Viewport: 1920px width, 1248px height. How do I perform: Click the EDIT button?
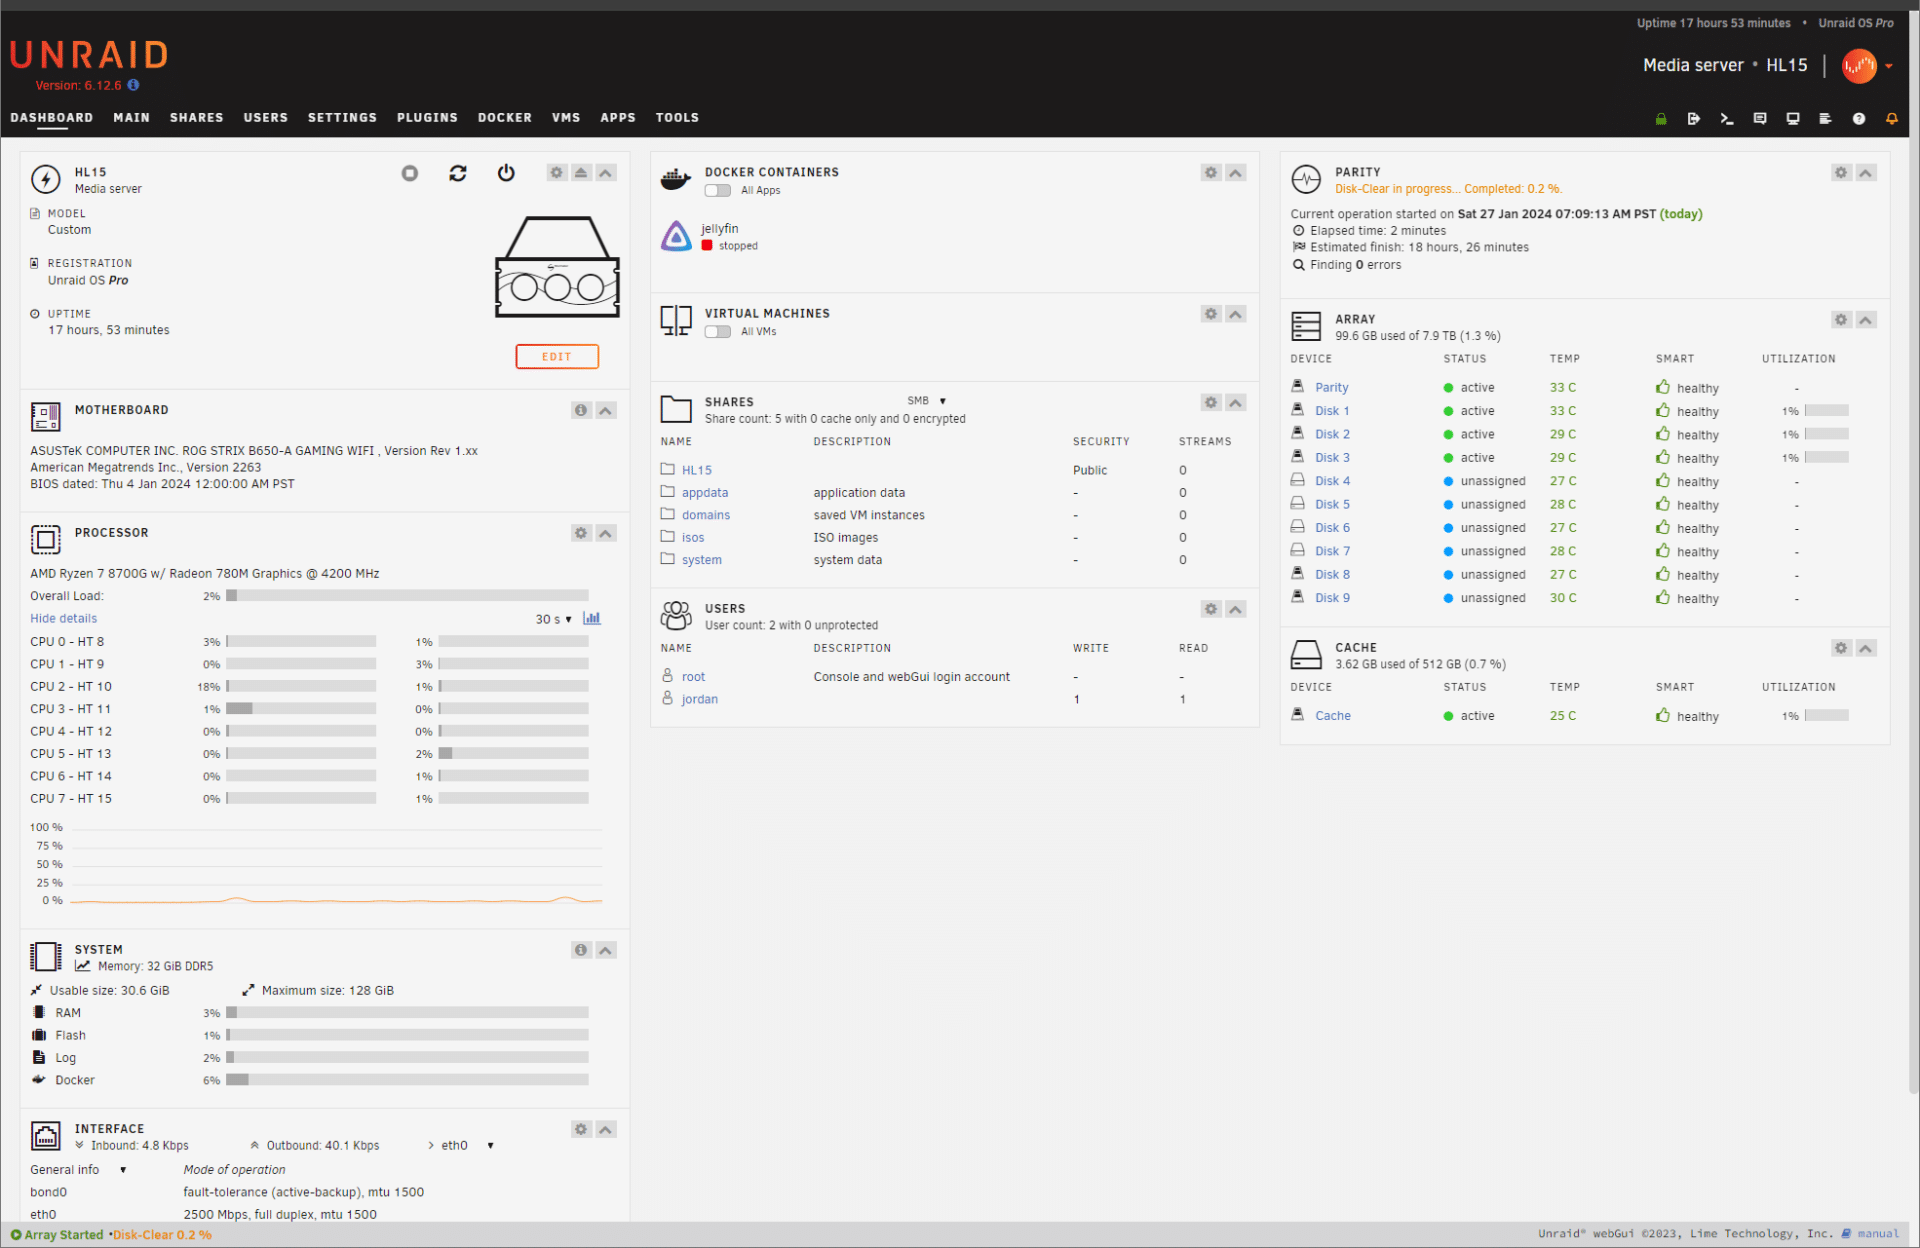click(x=557, y=357)
